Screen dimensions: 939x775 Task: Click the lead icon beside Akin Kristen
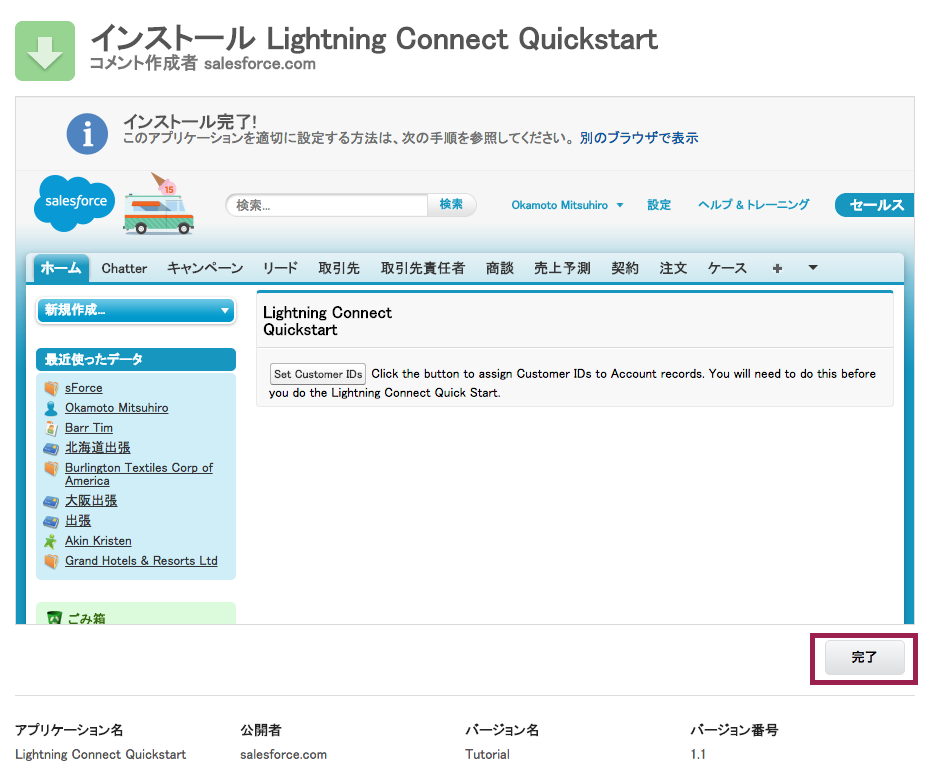pyautogui.click(x=51, y=541)
